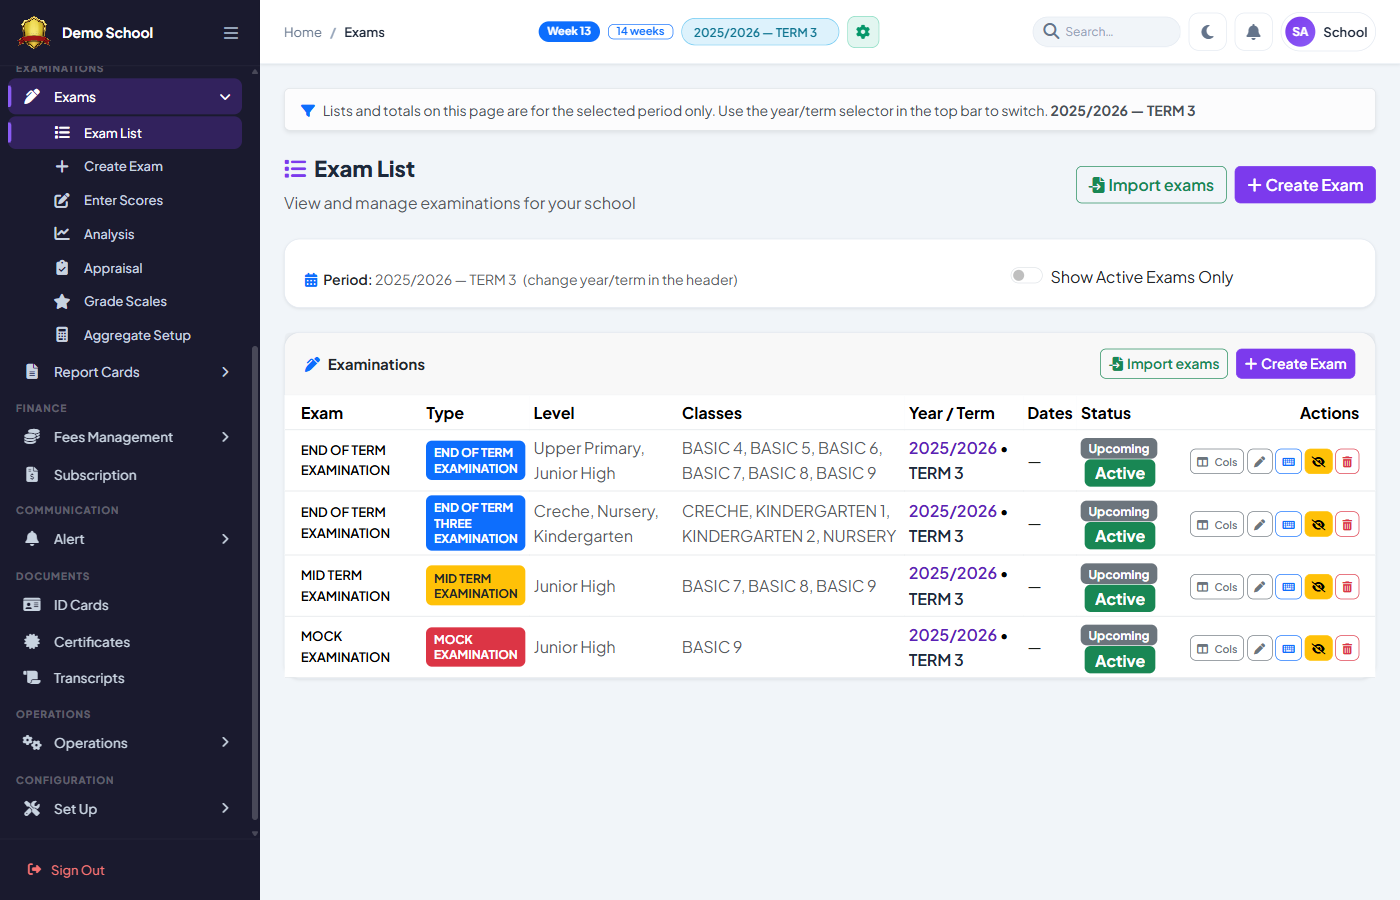Click the keyboard icon in the Upper Primary exam row
Image resolution: width=1400 pixels, height=900 pixels.
[1289, 462]
